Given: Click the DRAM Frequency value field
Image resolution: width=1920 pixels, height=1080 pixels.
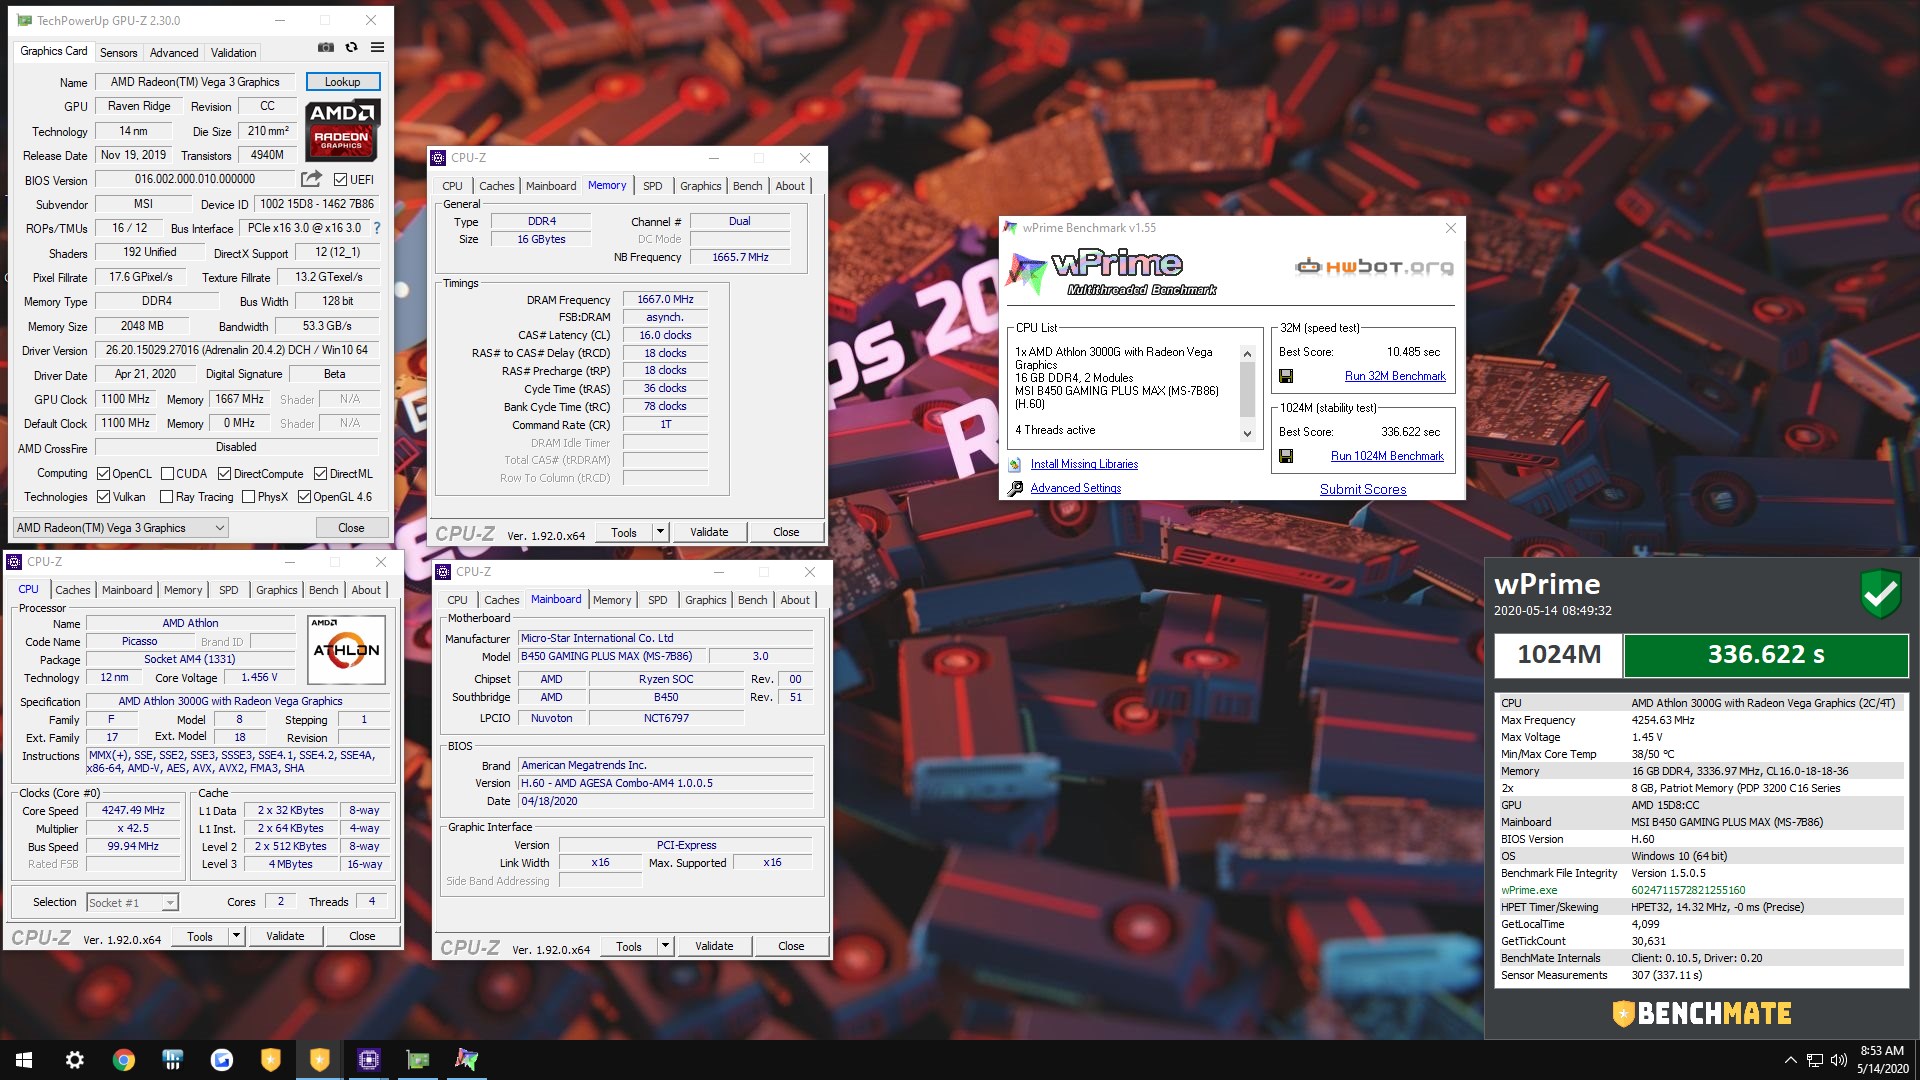Looking at the screenshot, I should tap(665, 299).
